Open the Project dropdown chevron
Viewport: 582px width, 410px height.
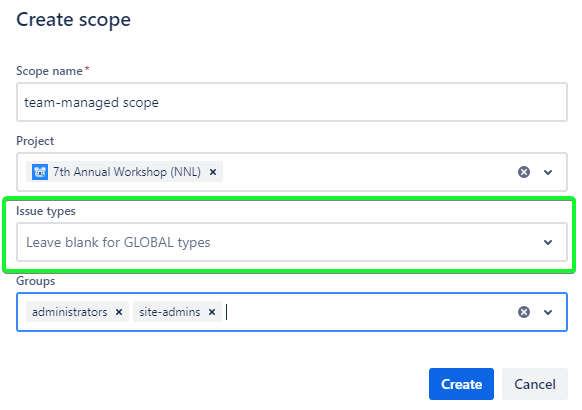pyautogui.click(x=548, y=172)
